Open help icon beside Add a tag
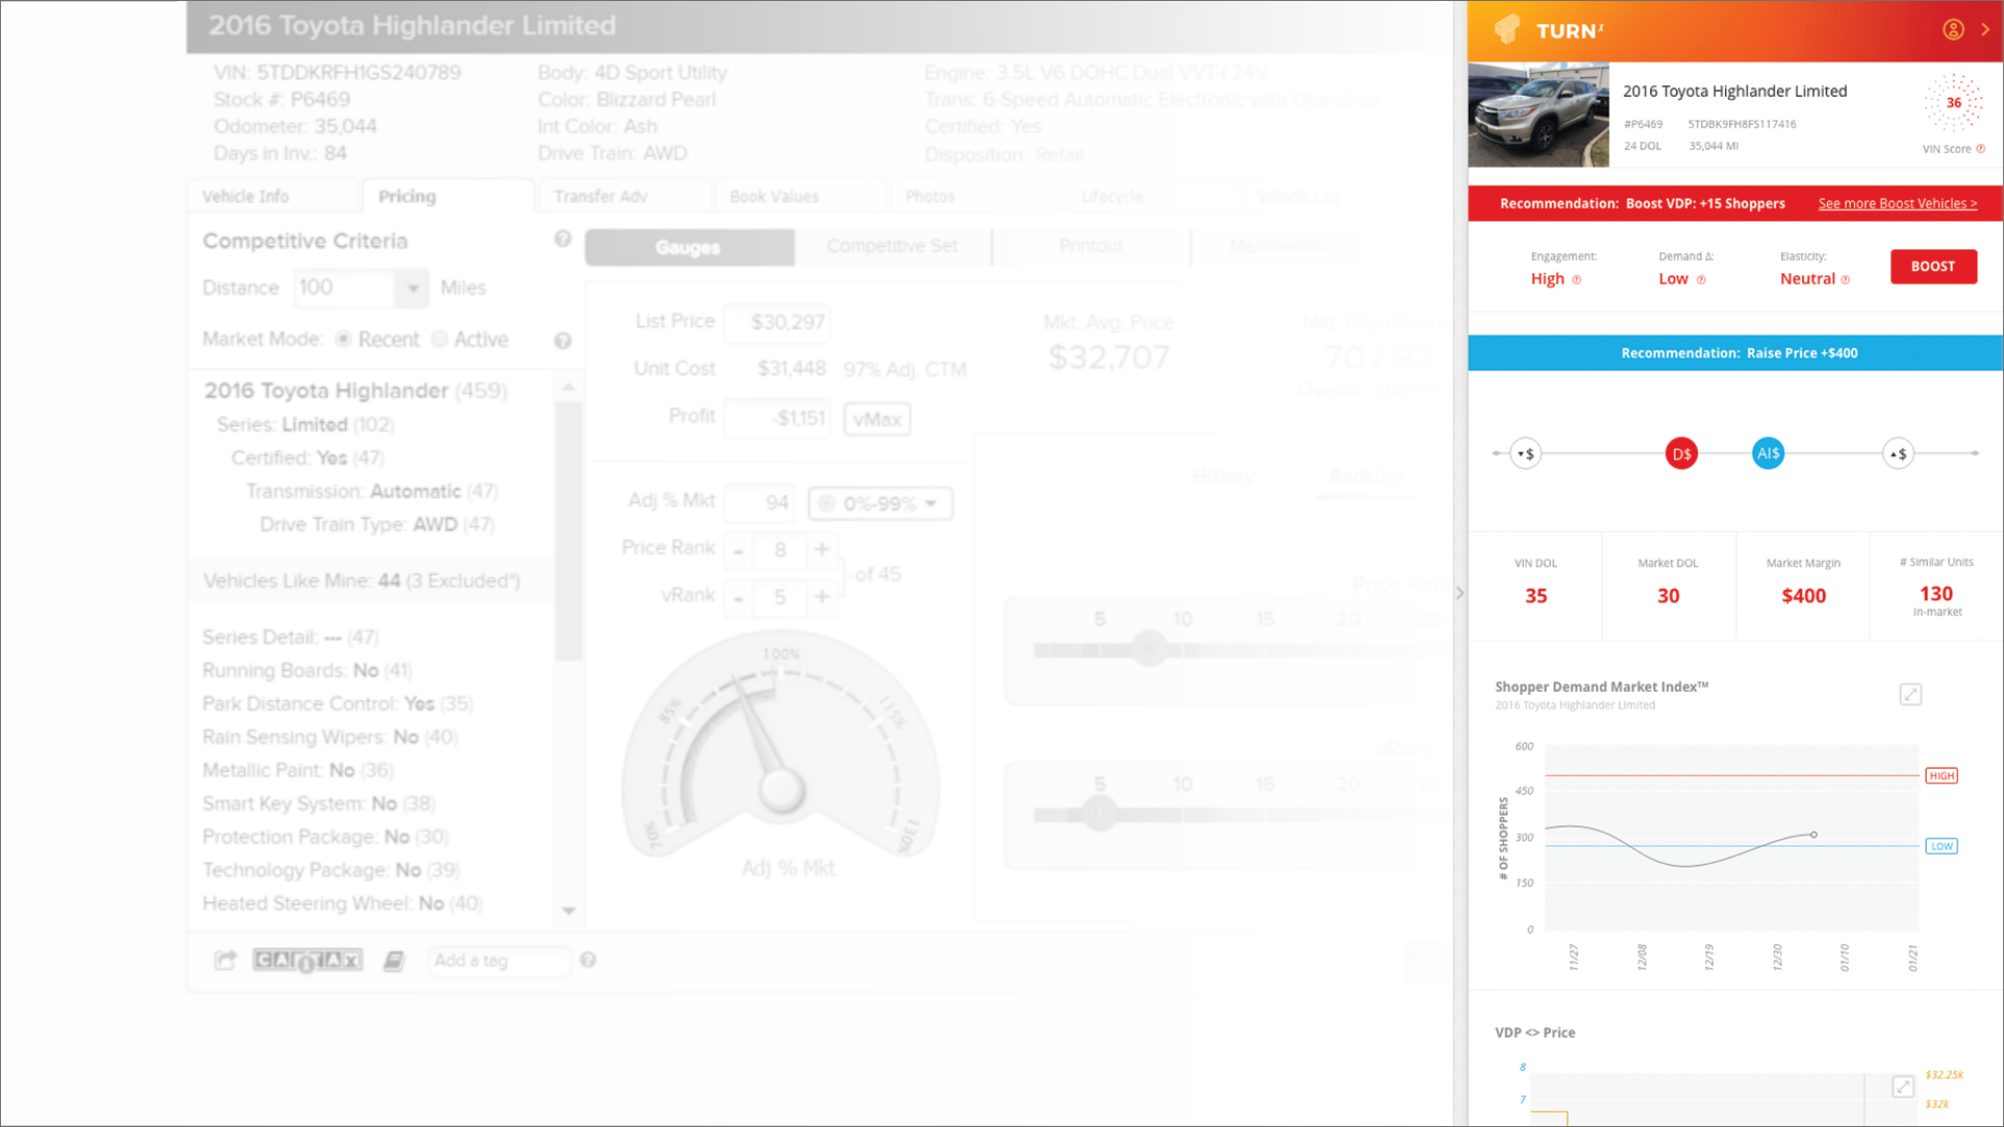Screen dimensions: 2004x1127 click(x=588, y=960)
